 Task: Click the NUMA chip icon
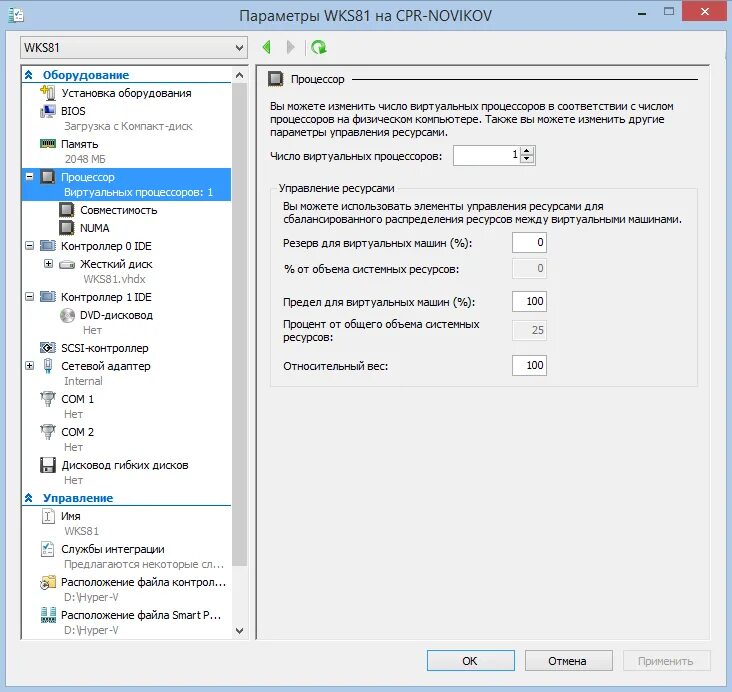(67, 227)
